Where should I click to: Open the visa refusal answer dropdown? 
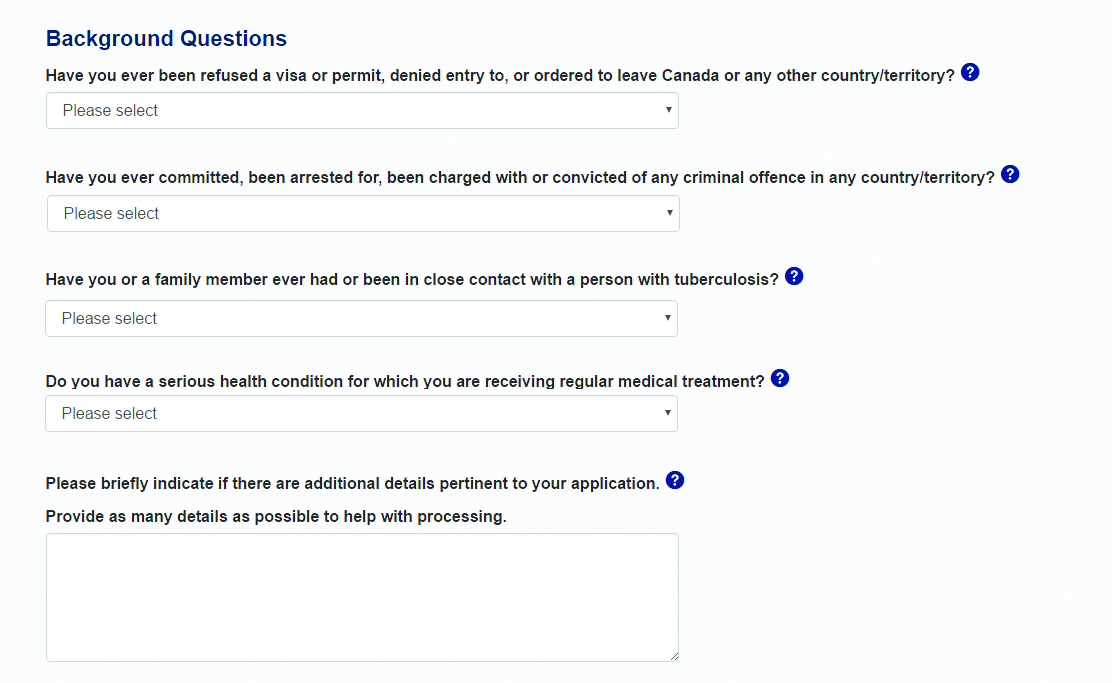362,111
